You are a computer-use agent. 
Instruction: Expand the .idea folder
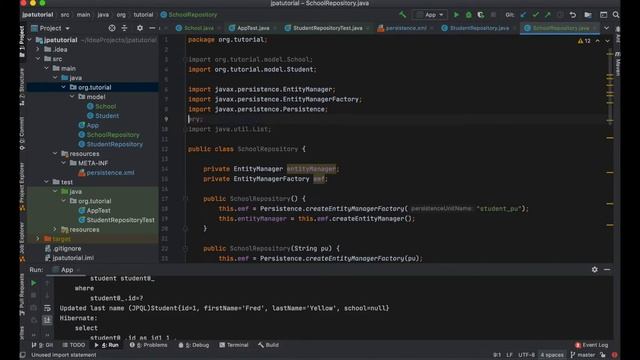tap(38, 49)
